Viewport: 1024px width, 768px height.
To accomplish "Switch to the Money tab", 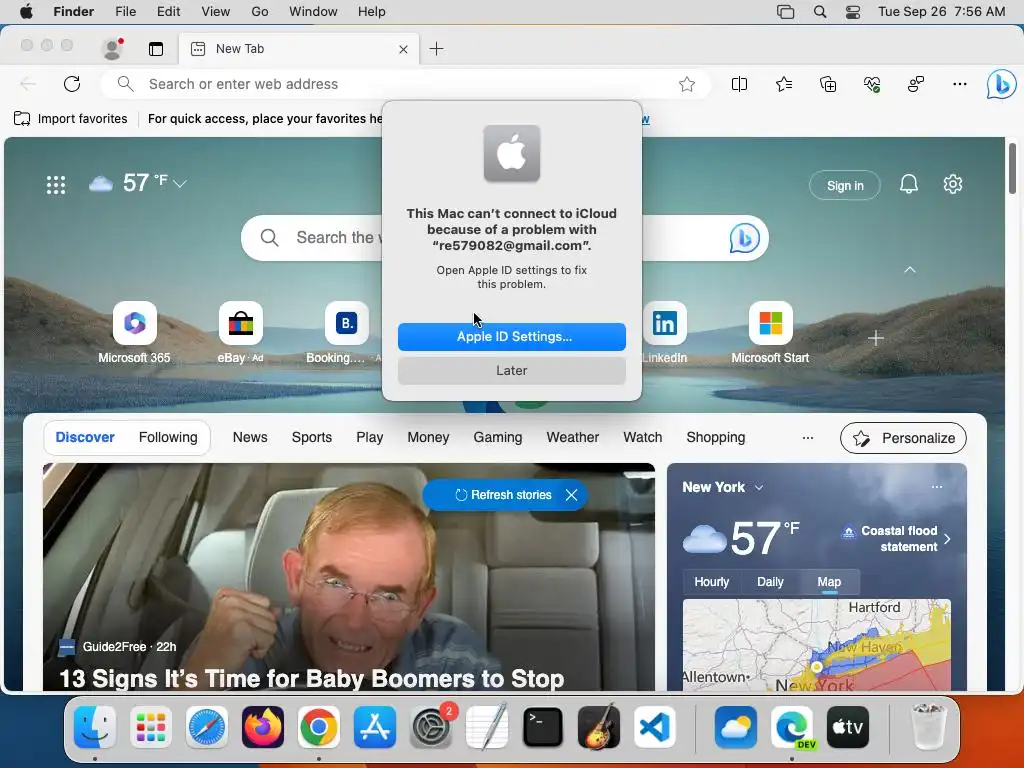I will pyautogui.click(x=428, y=437).
